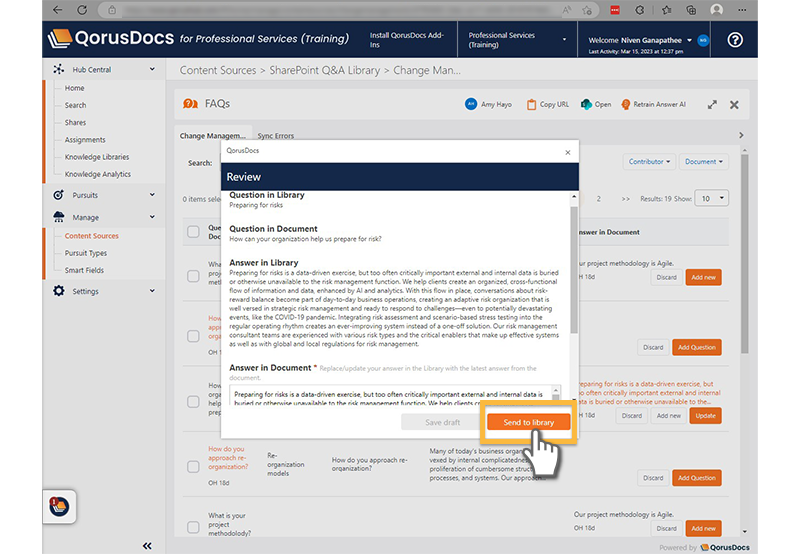The width and height of the screenshot is (800, 554).
Task: Open the help question mark icon
Action: (x=735, y=40)
